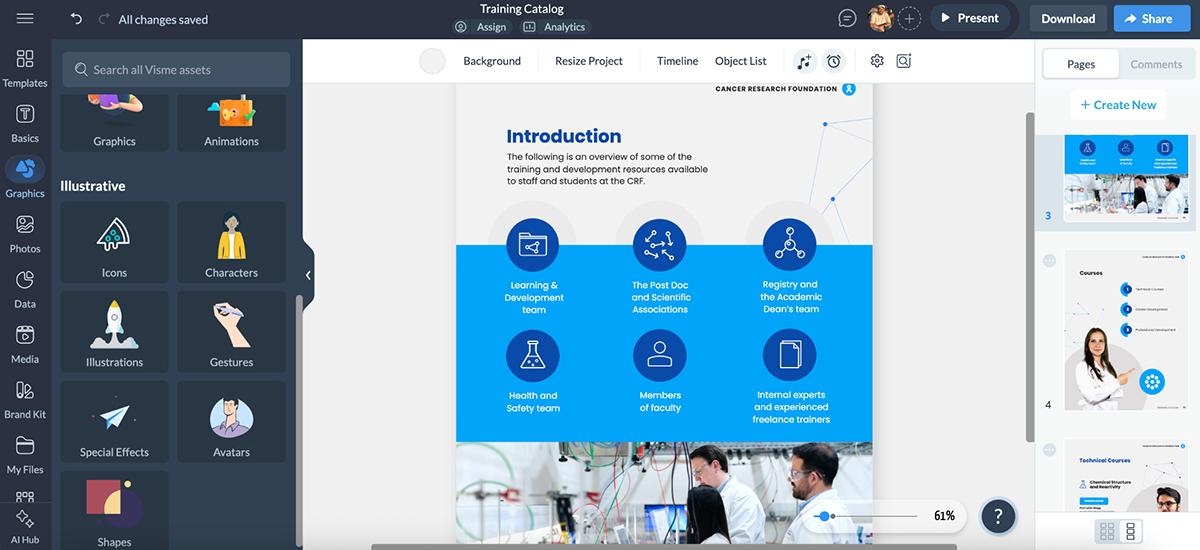Open My Files in the left sidebar
The height and width of the screenshot is (550, 1200).
click(25, 454)
